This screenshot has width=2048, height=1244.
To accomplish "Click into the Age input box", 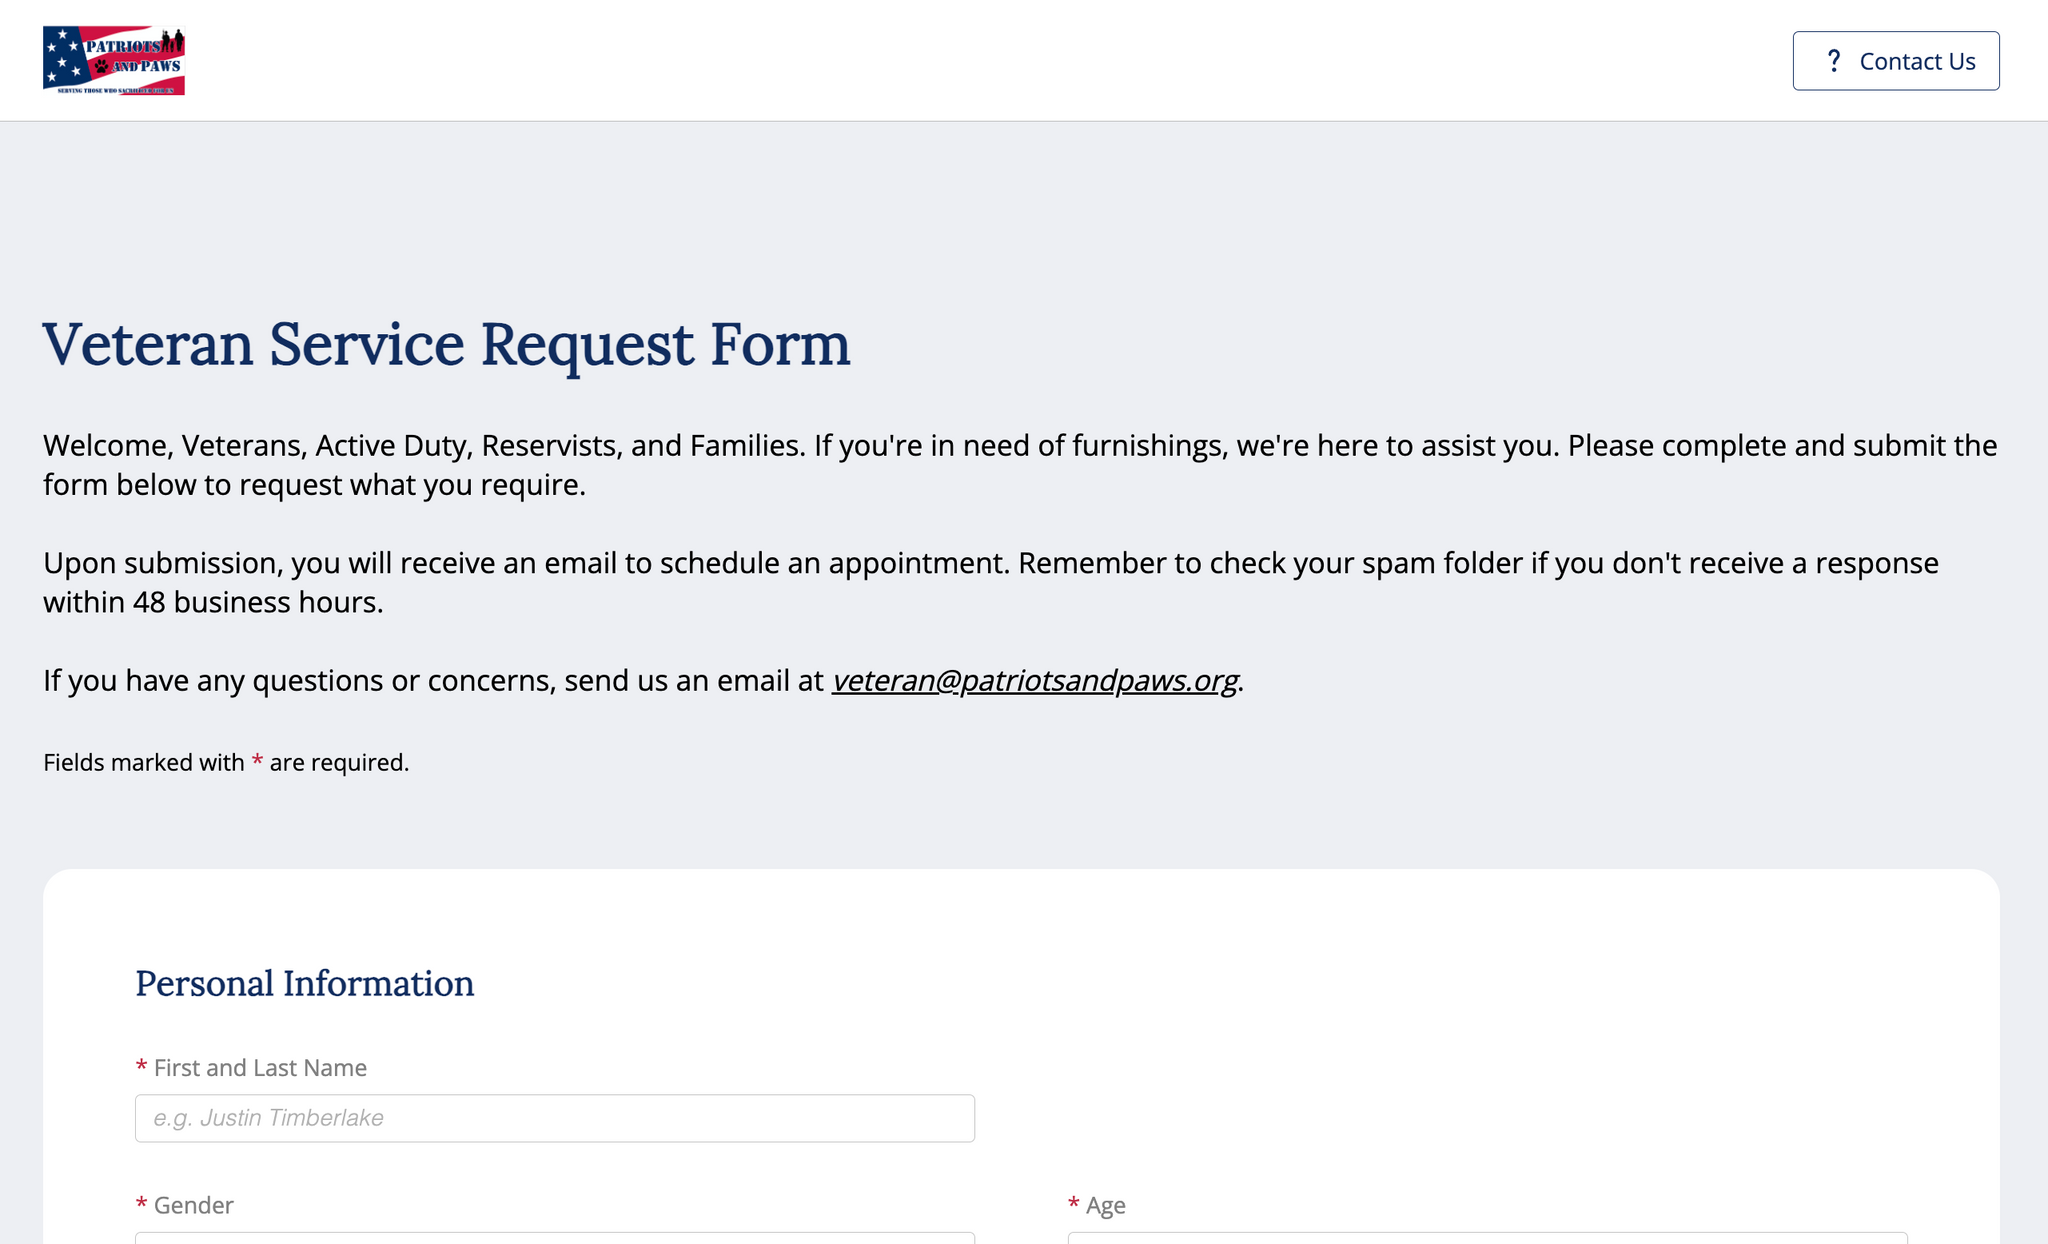I will point(1487,1238).
